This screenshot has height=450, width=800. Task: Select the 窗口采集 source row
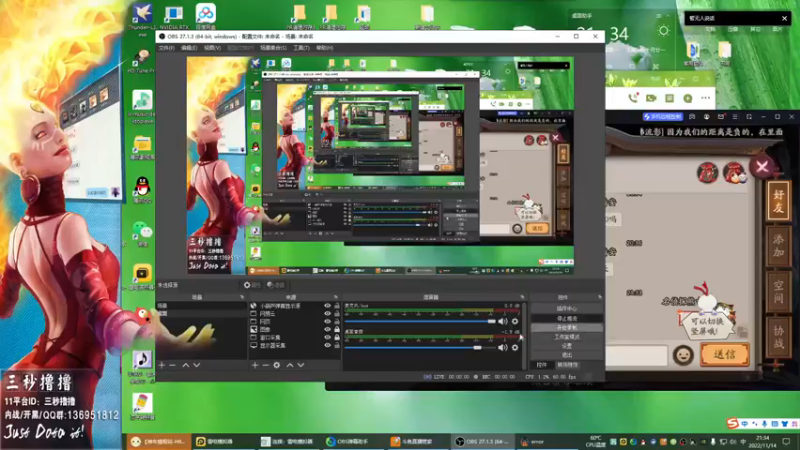pyautogui.click(x=294, y=337)
